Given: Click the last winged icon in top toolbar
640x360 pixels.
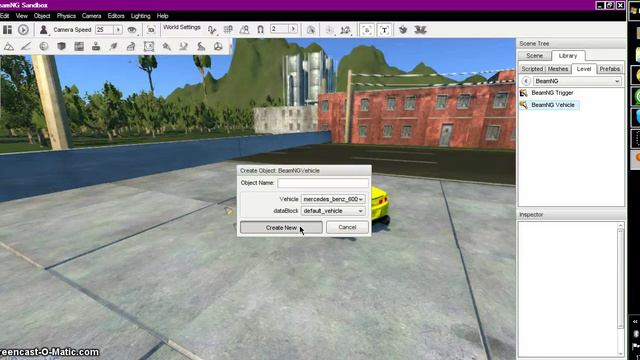Looking at the screenshot, I should point(420,30).
